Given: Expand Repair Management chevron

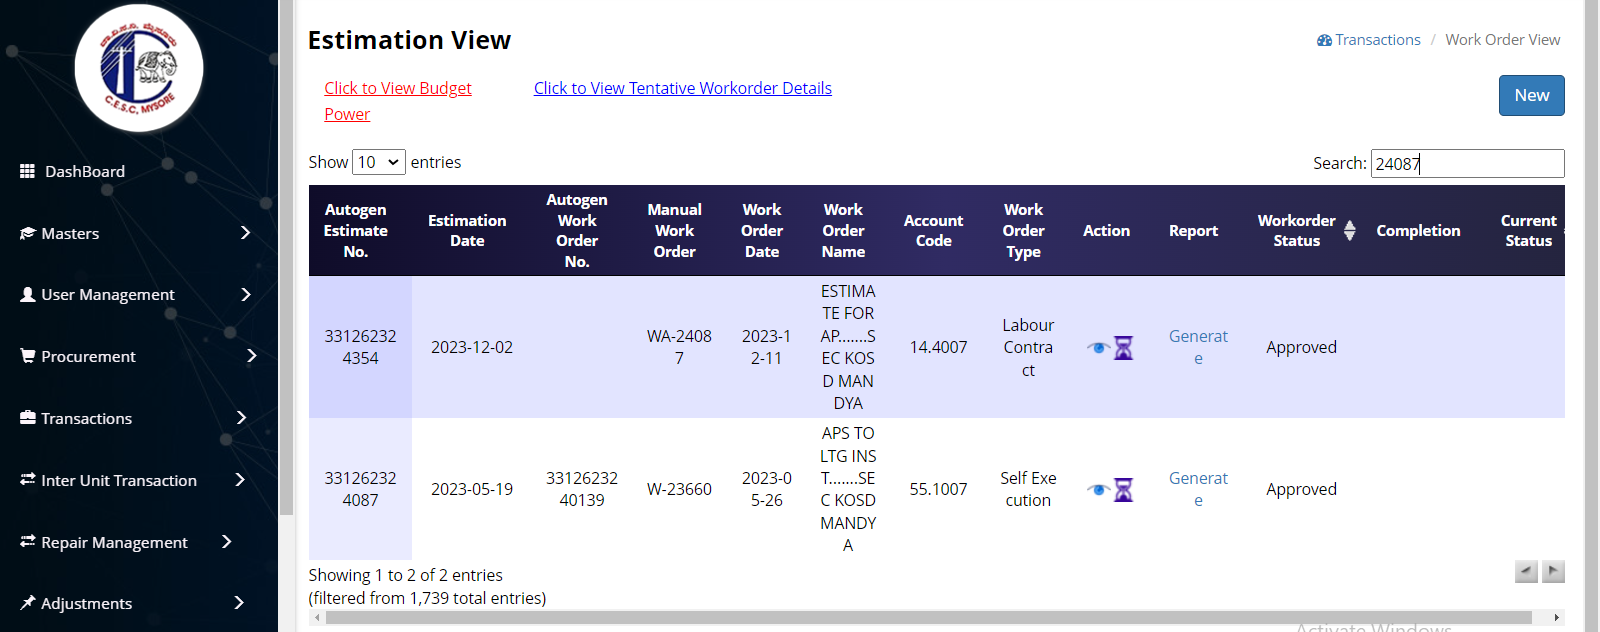Looking at the screenshot, I should [x=227, y=542].
